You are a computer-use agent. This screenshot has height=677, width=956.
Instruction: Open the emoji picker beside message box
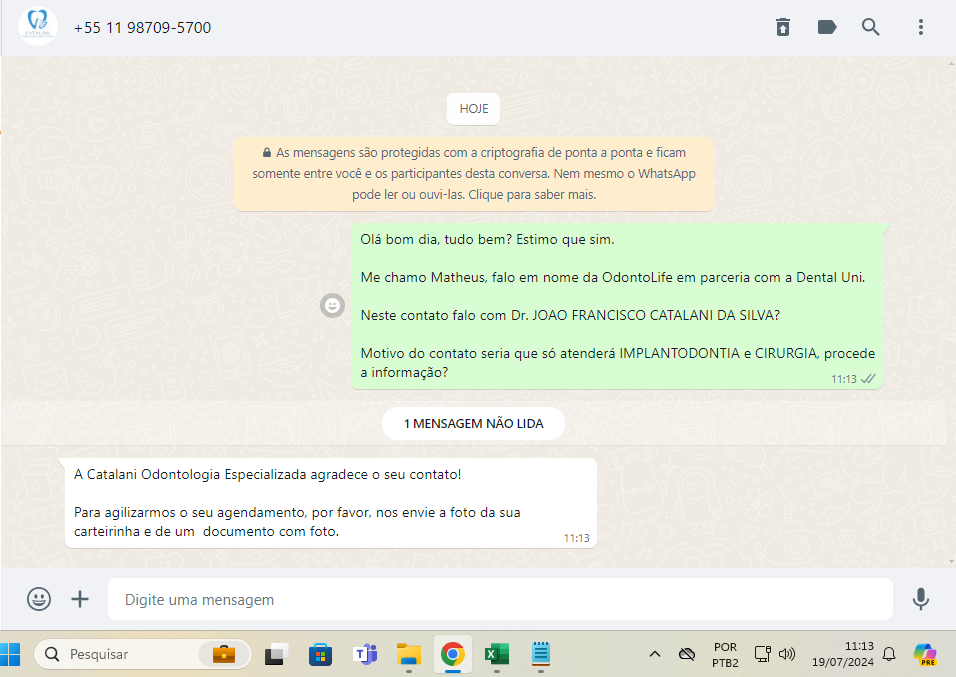[x=39, y=599]
